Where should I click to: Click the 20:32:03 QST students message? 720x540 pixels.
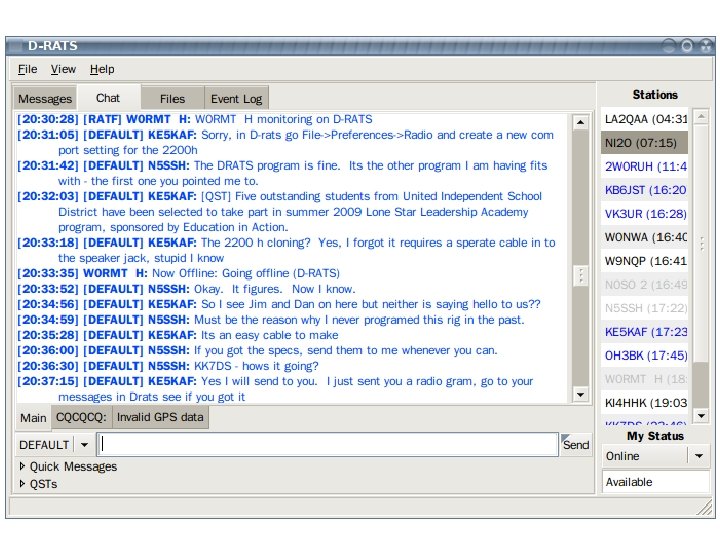[x=280, y=212]
